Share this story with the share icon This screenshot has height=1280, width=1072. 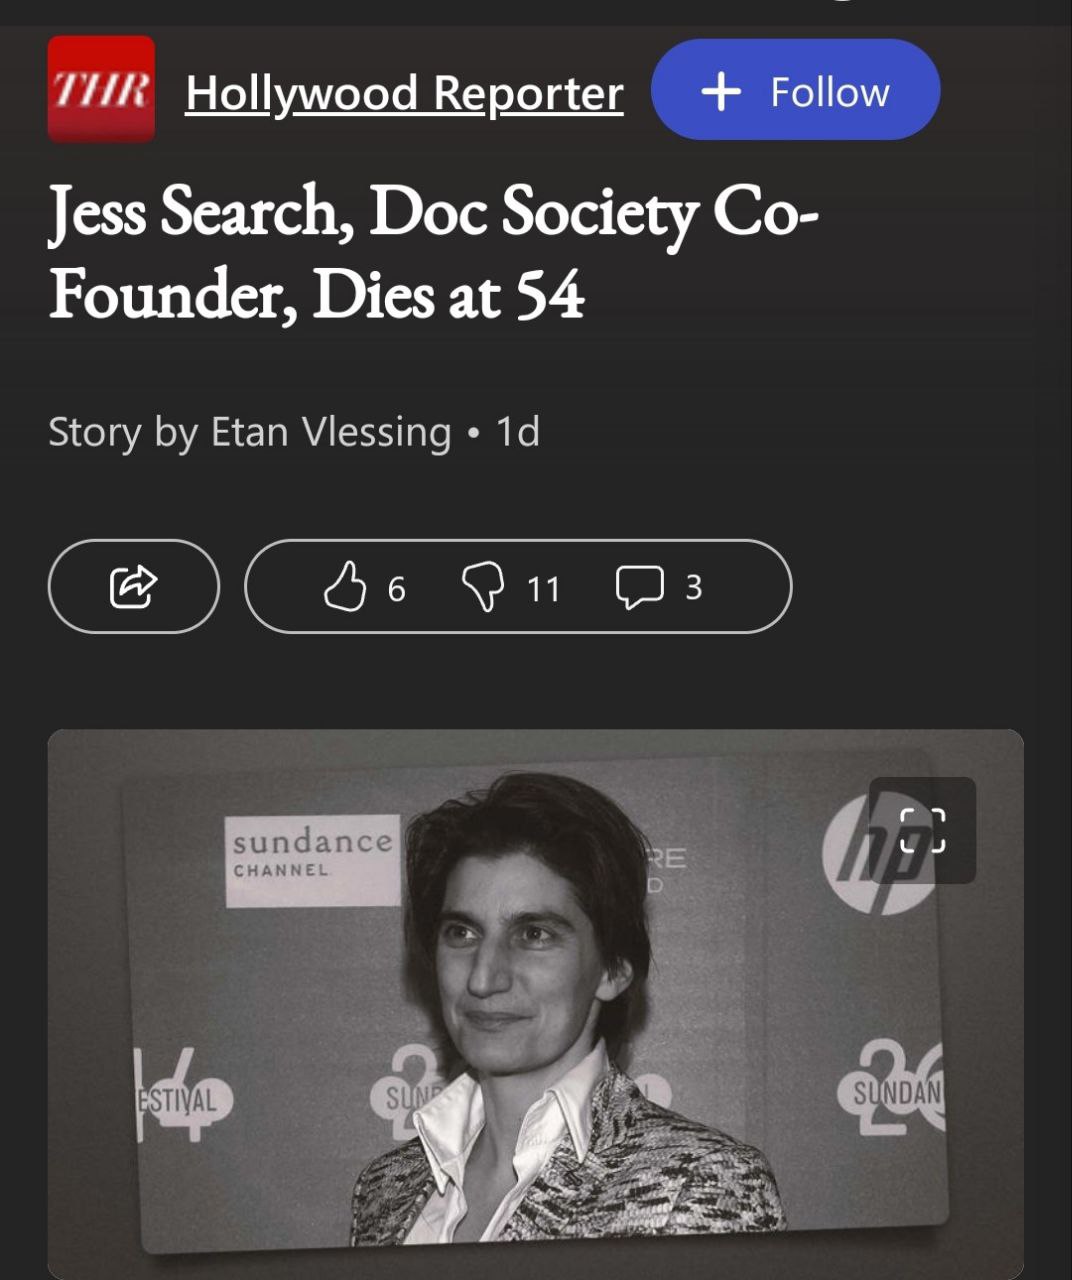pos(133,586)
